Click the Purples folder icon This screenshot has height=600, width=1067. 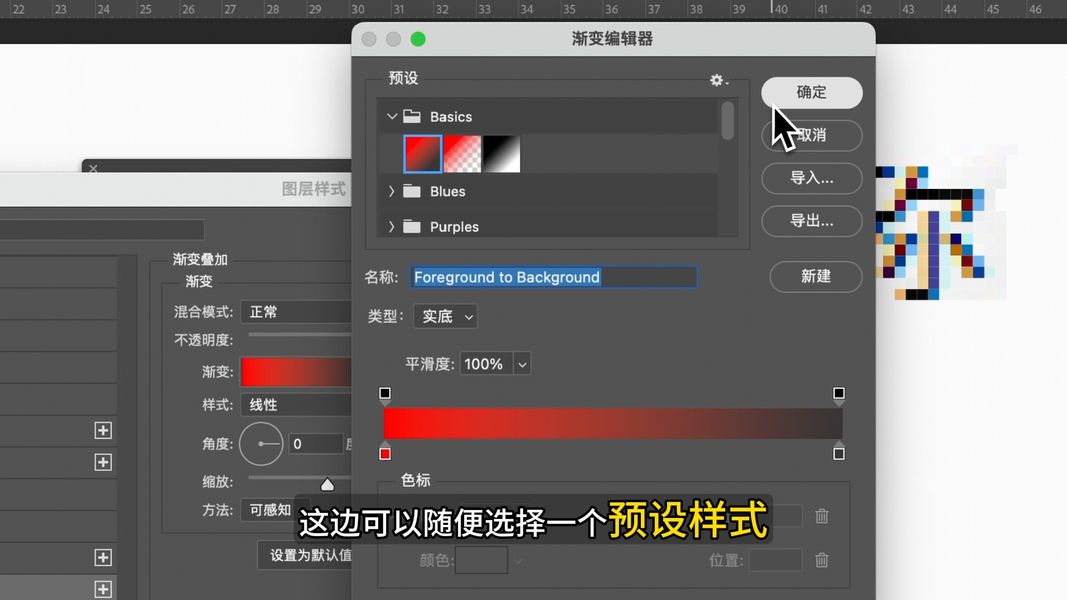click(412, 227)
